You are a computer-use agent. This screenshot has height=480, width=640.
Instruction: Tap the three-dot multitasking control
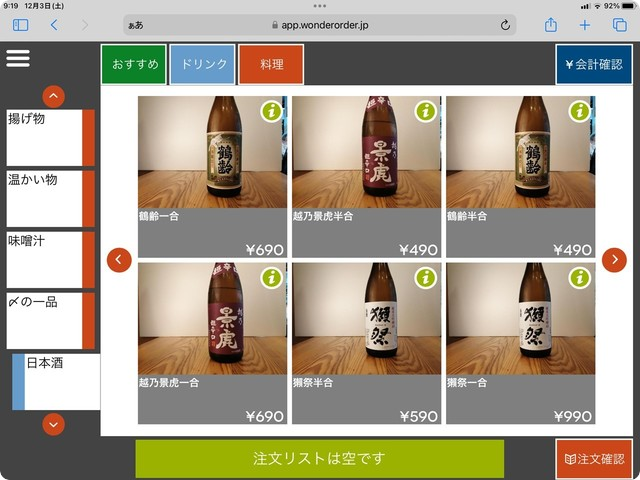pyautogui.click(x=320, y=6)
